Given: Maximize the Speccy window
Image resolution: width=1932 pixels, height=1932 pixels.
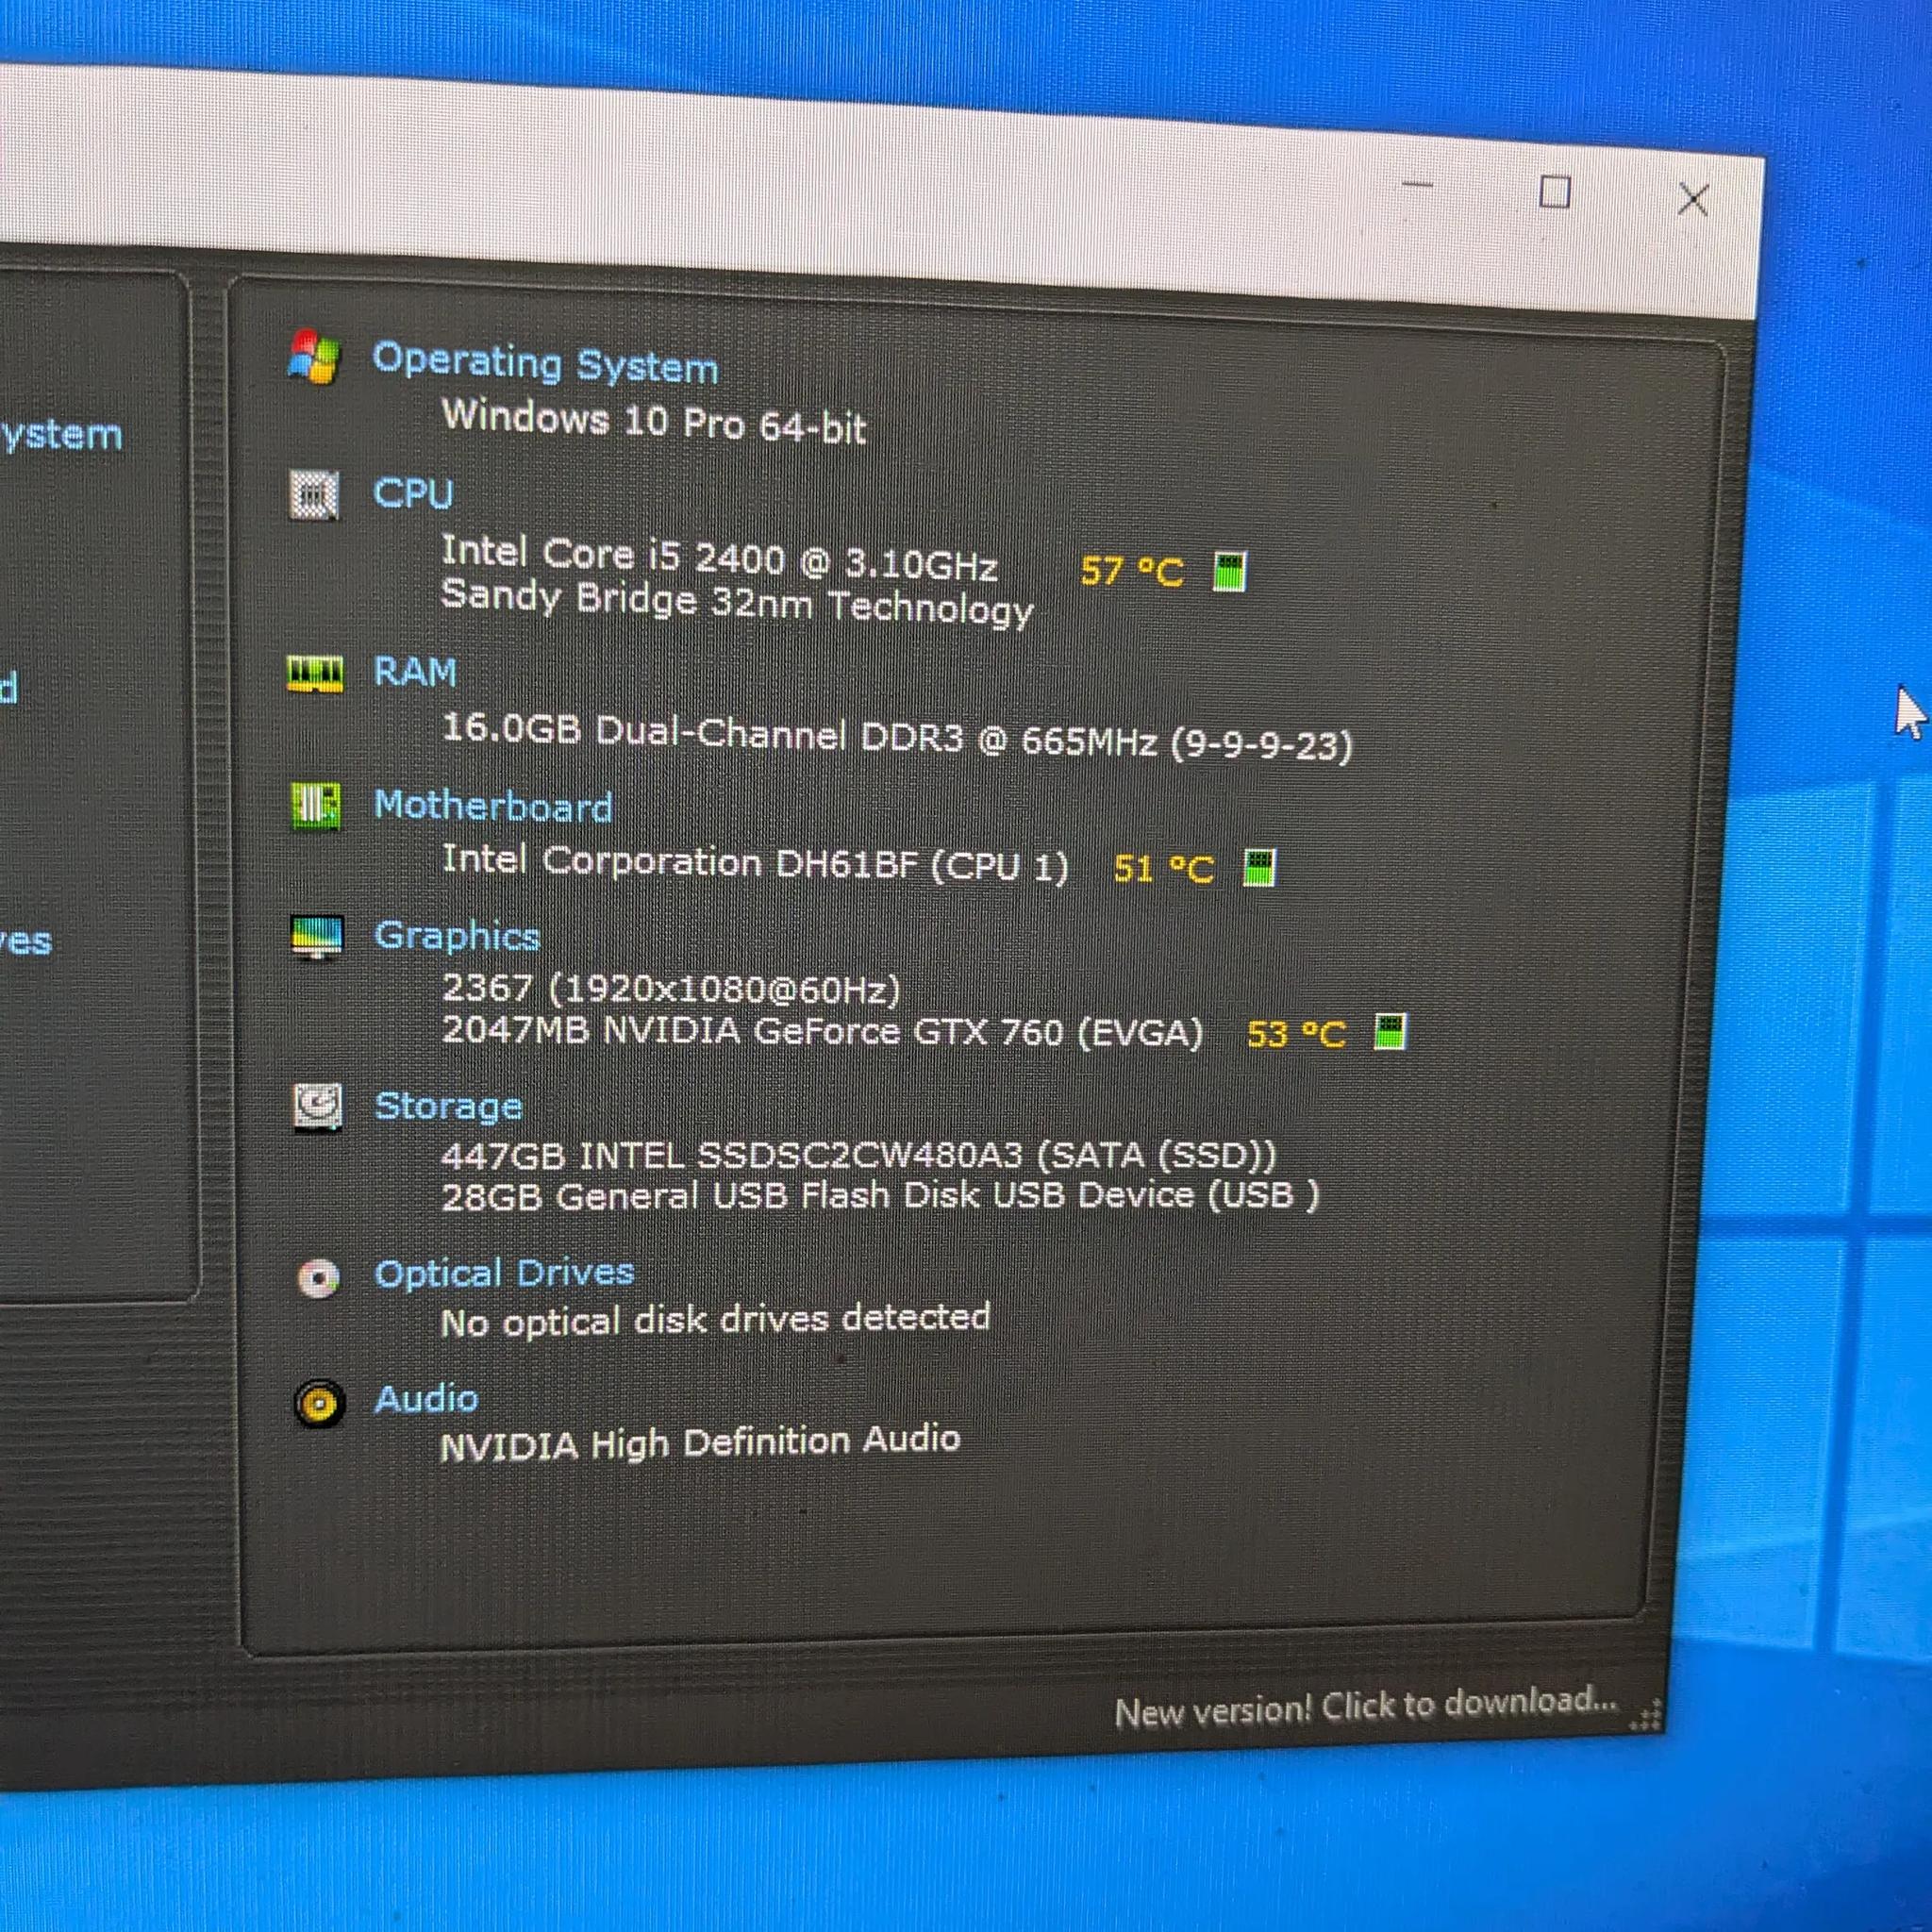Looking at the screenshot, I should (1554, 191).
